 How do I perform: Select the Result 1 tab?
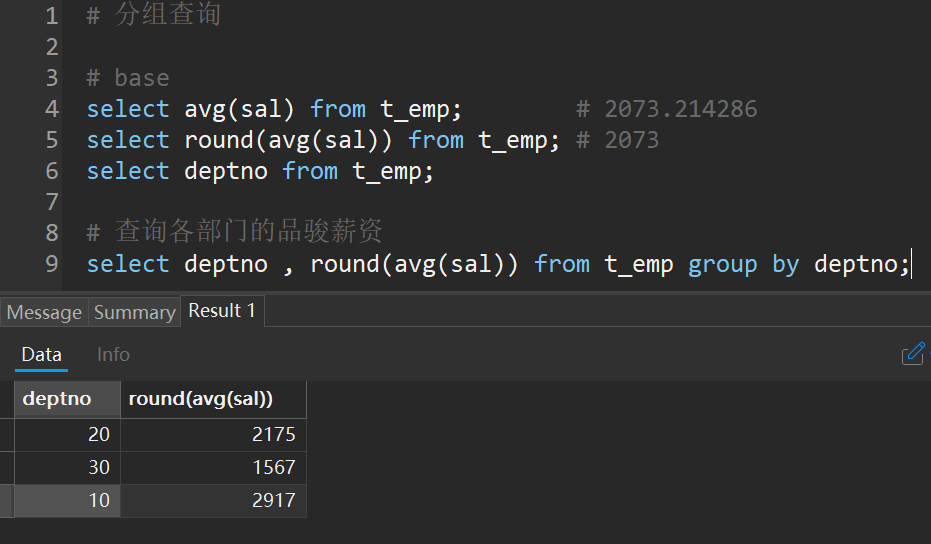pyautogui.click(x=222, y=311)
